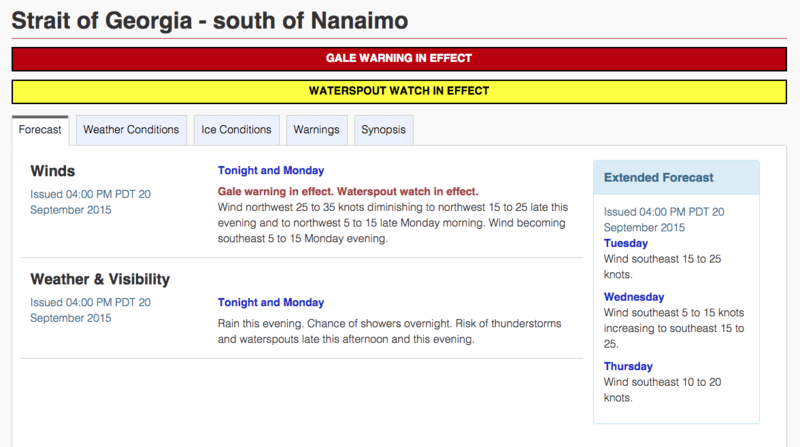
Task: Click the Weather & Visibility issued time stamp
Action: (x=90, y=310)
